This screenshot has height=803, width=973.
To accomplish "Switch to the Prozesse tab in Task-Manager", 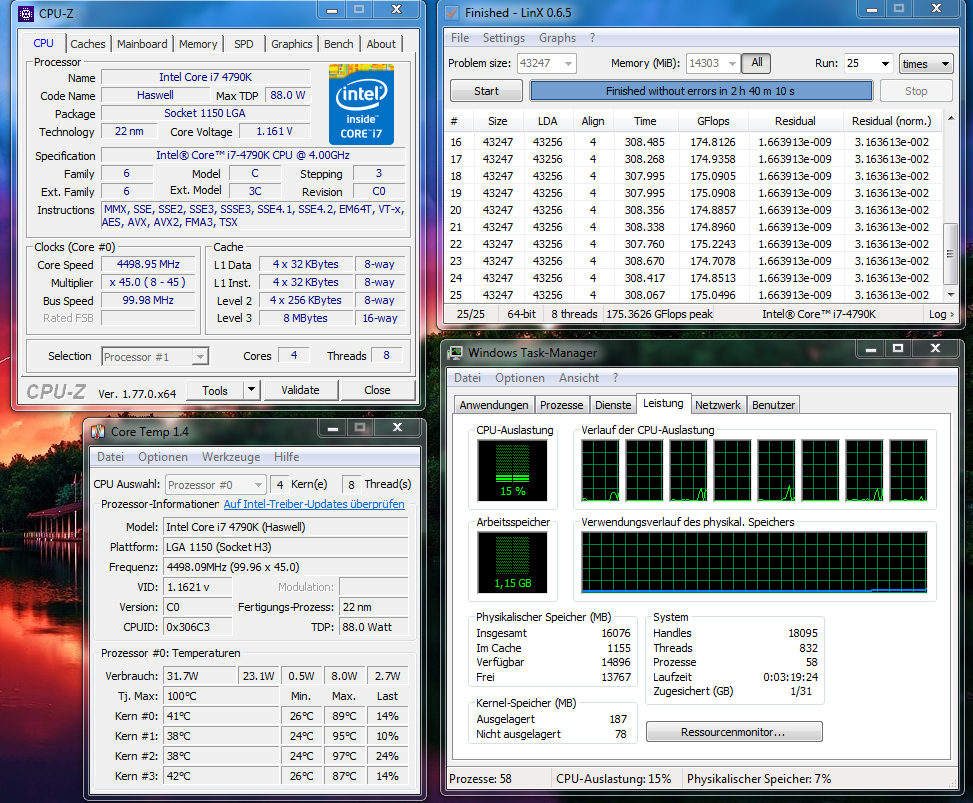I will click(x=561, y=405).
